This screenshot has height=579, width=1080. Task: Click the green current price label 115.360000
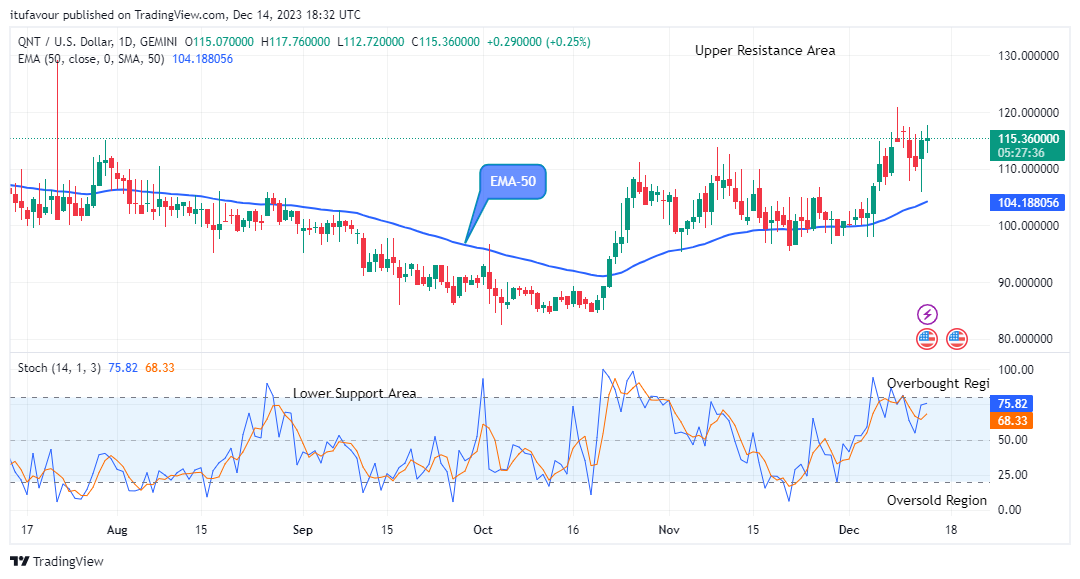pyautogui.click(x=1027, y=146)
